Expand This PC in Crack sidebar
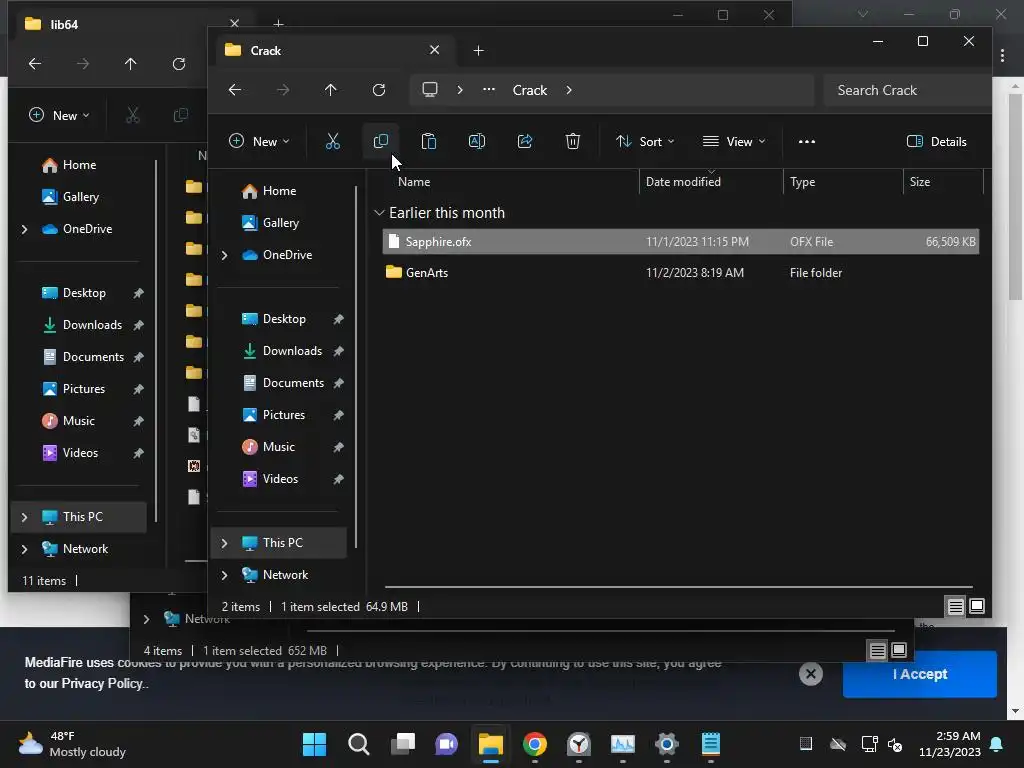 coord(224,543)
